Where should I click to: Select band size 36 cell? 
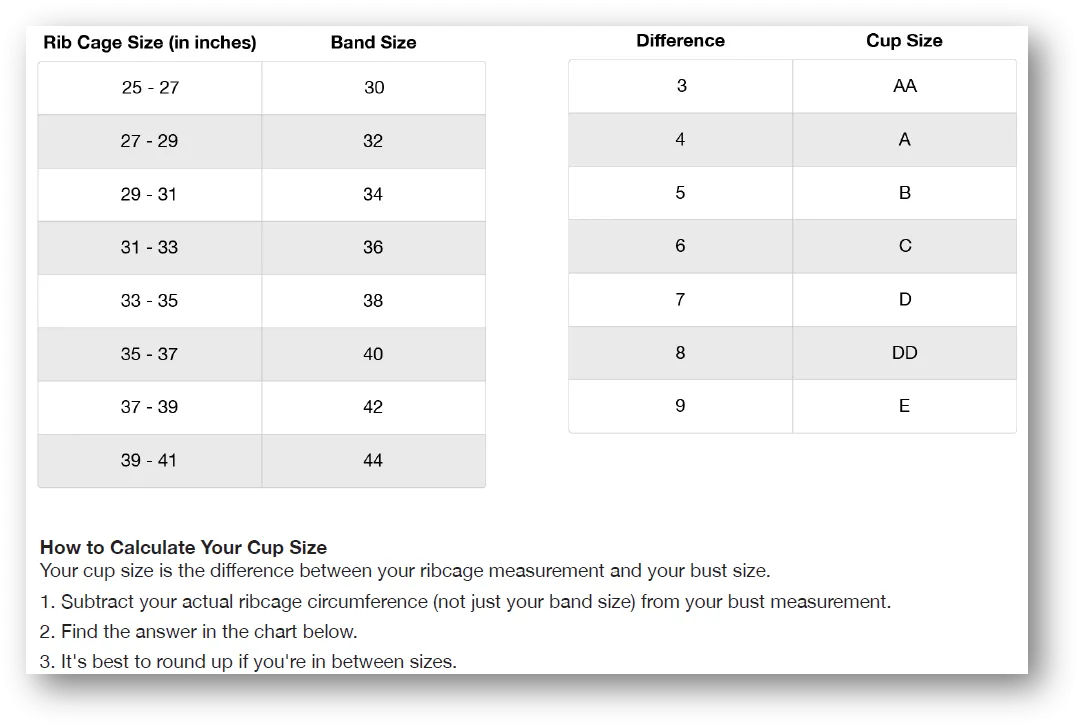pos(373,247)
